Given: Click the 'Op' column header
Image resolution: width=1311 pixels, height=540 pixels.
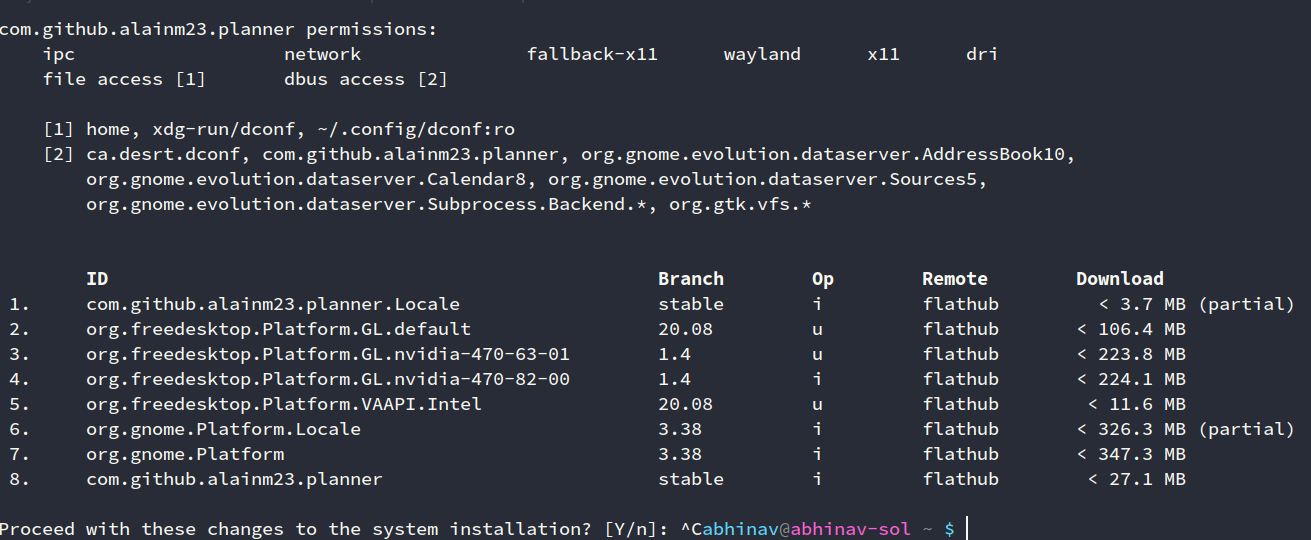Looking at the screenshot, I should (x=823, y=279).
